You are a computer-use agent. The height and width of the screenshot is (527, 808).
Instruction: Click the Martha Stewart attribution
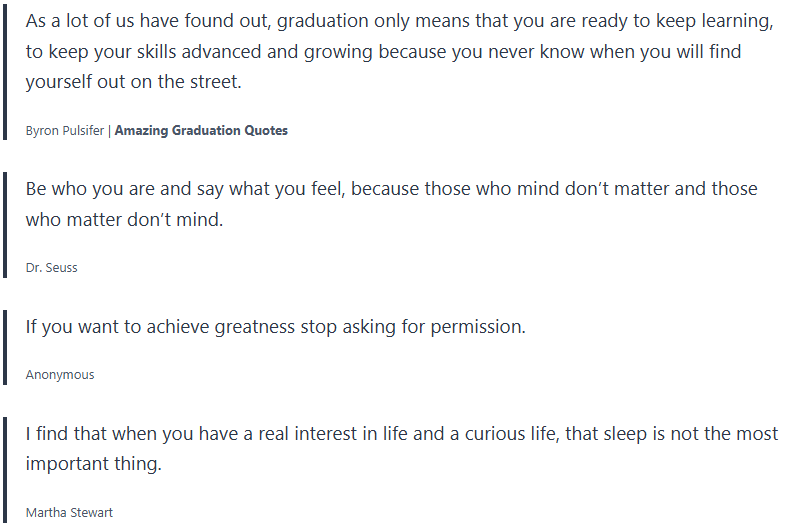[x=69, y=512]
